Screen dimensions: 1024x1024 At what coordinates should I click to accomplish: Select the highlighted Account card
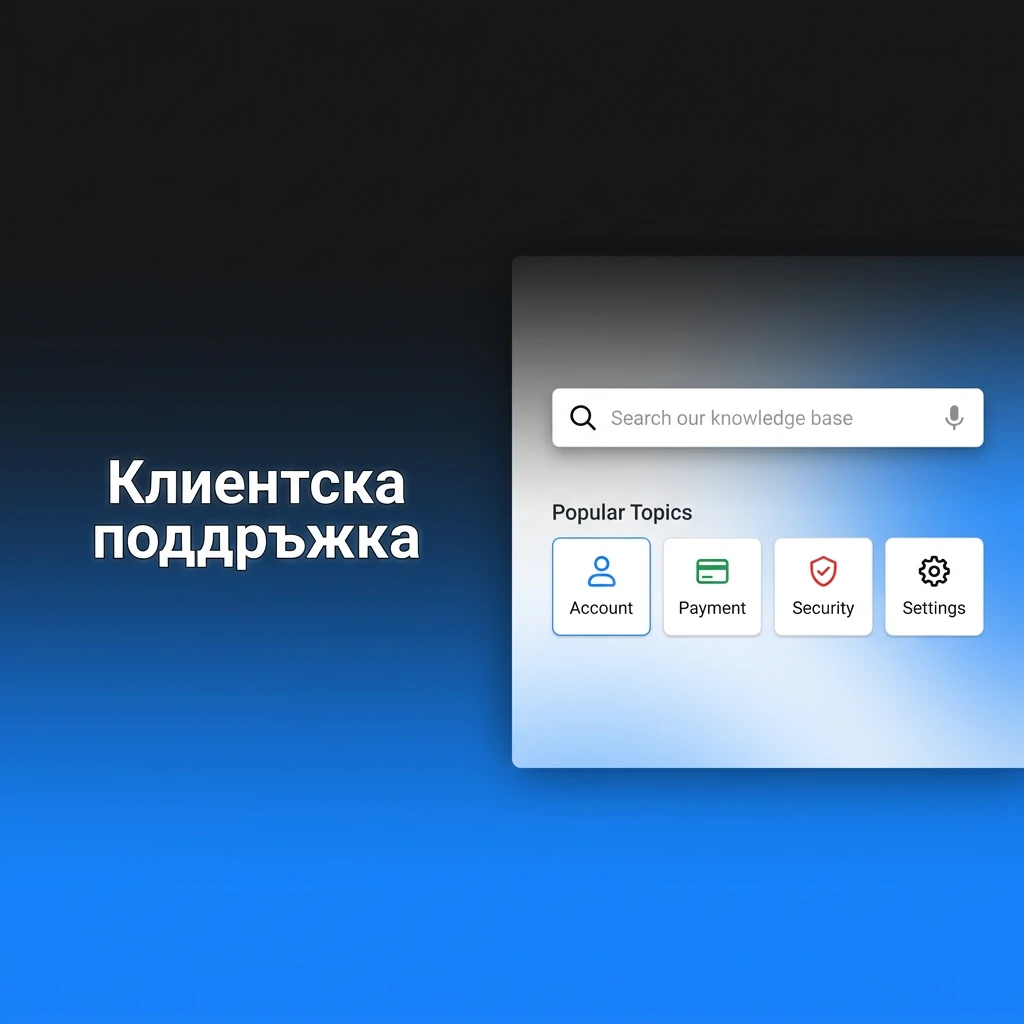point(601,587)
